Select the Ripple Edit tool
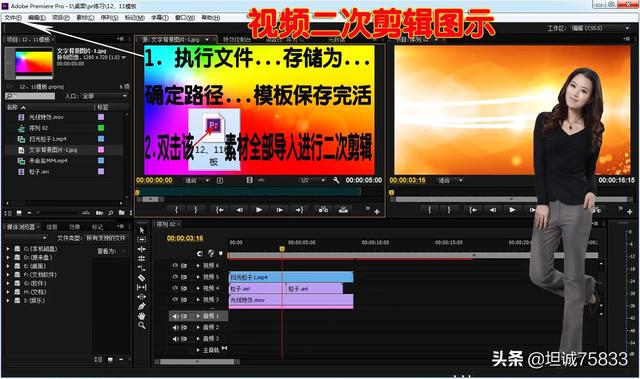The image size is (640, 379). (142, 249)
